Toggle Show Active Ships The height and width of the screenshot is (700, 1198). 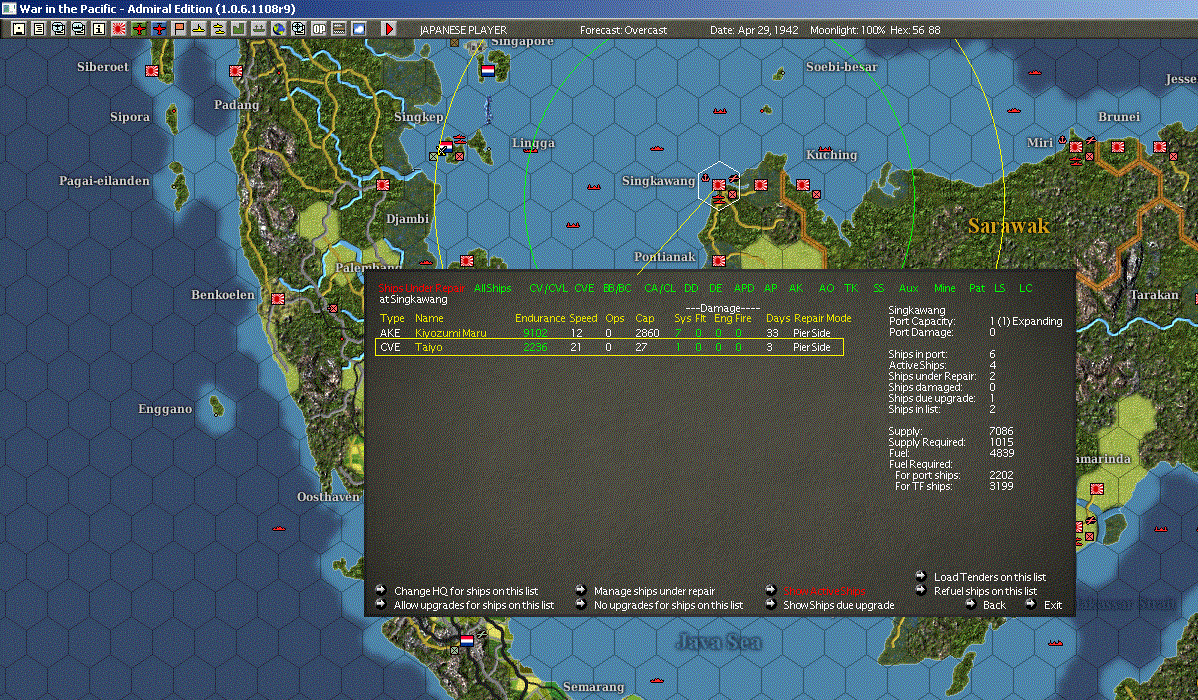[824, 591]
